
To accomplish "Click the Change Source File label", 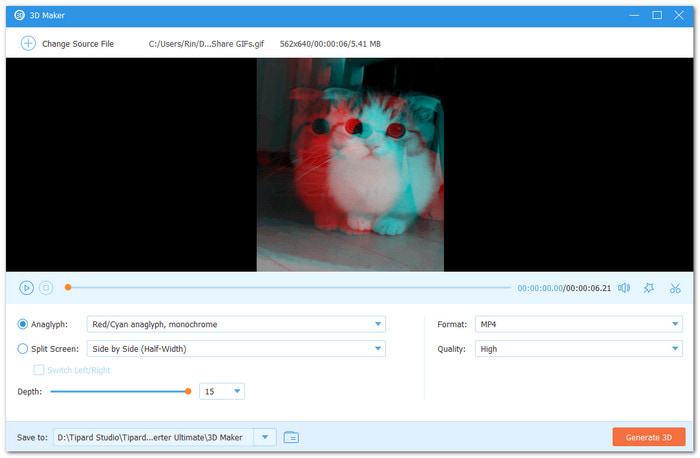I will tap(78, 44).
